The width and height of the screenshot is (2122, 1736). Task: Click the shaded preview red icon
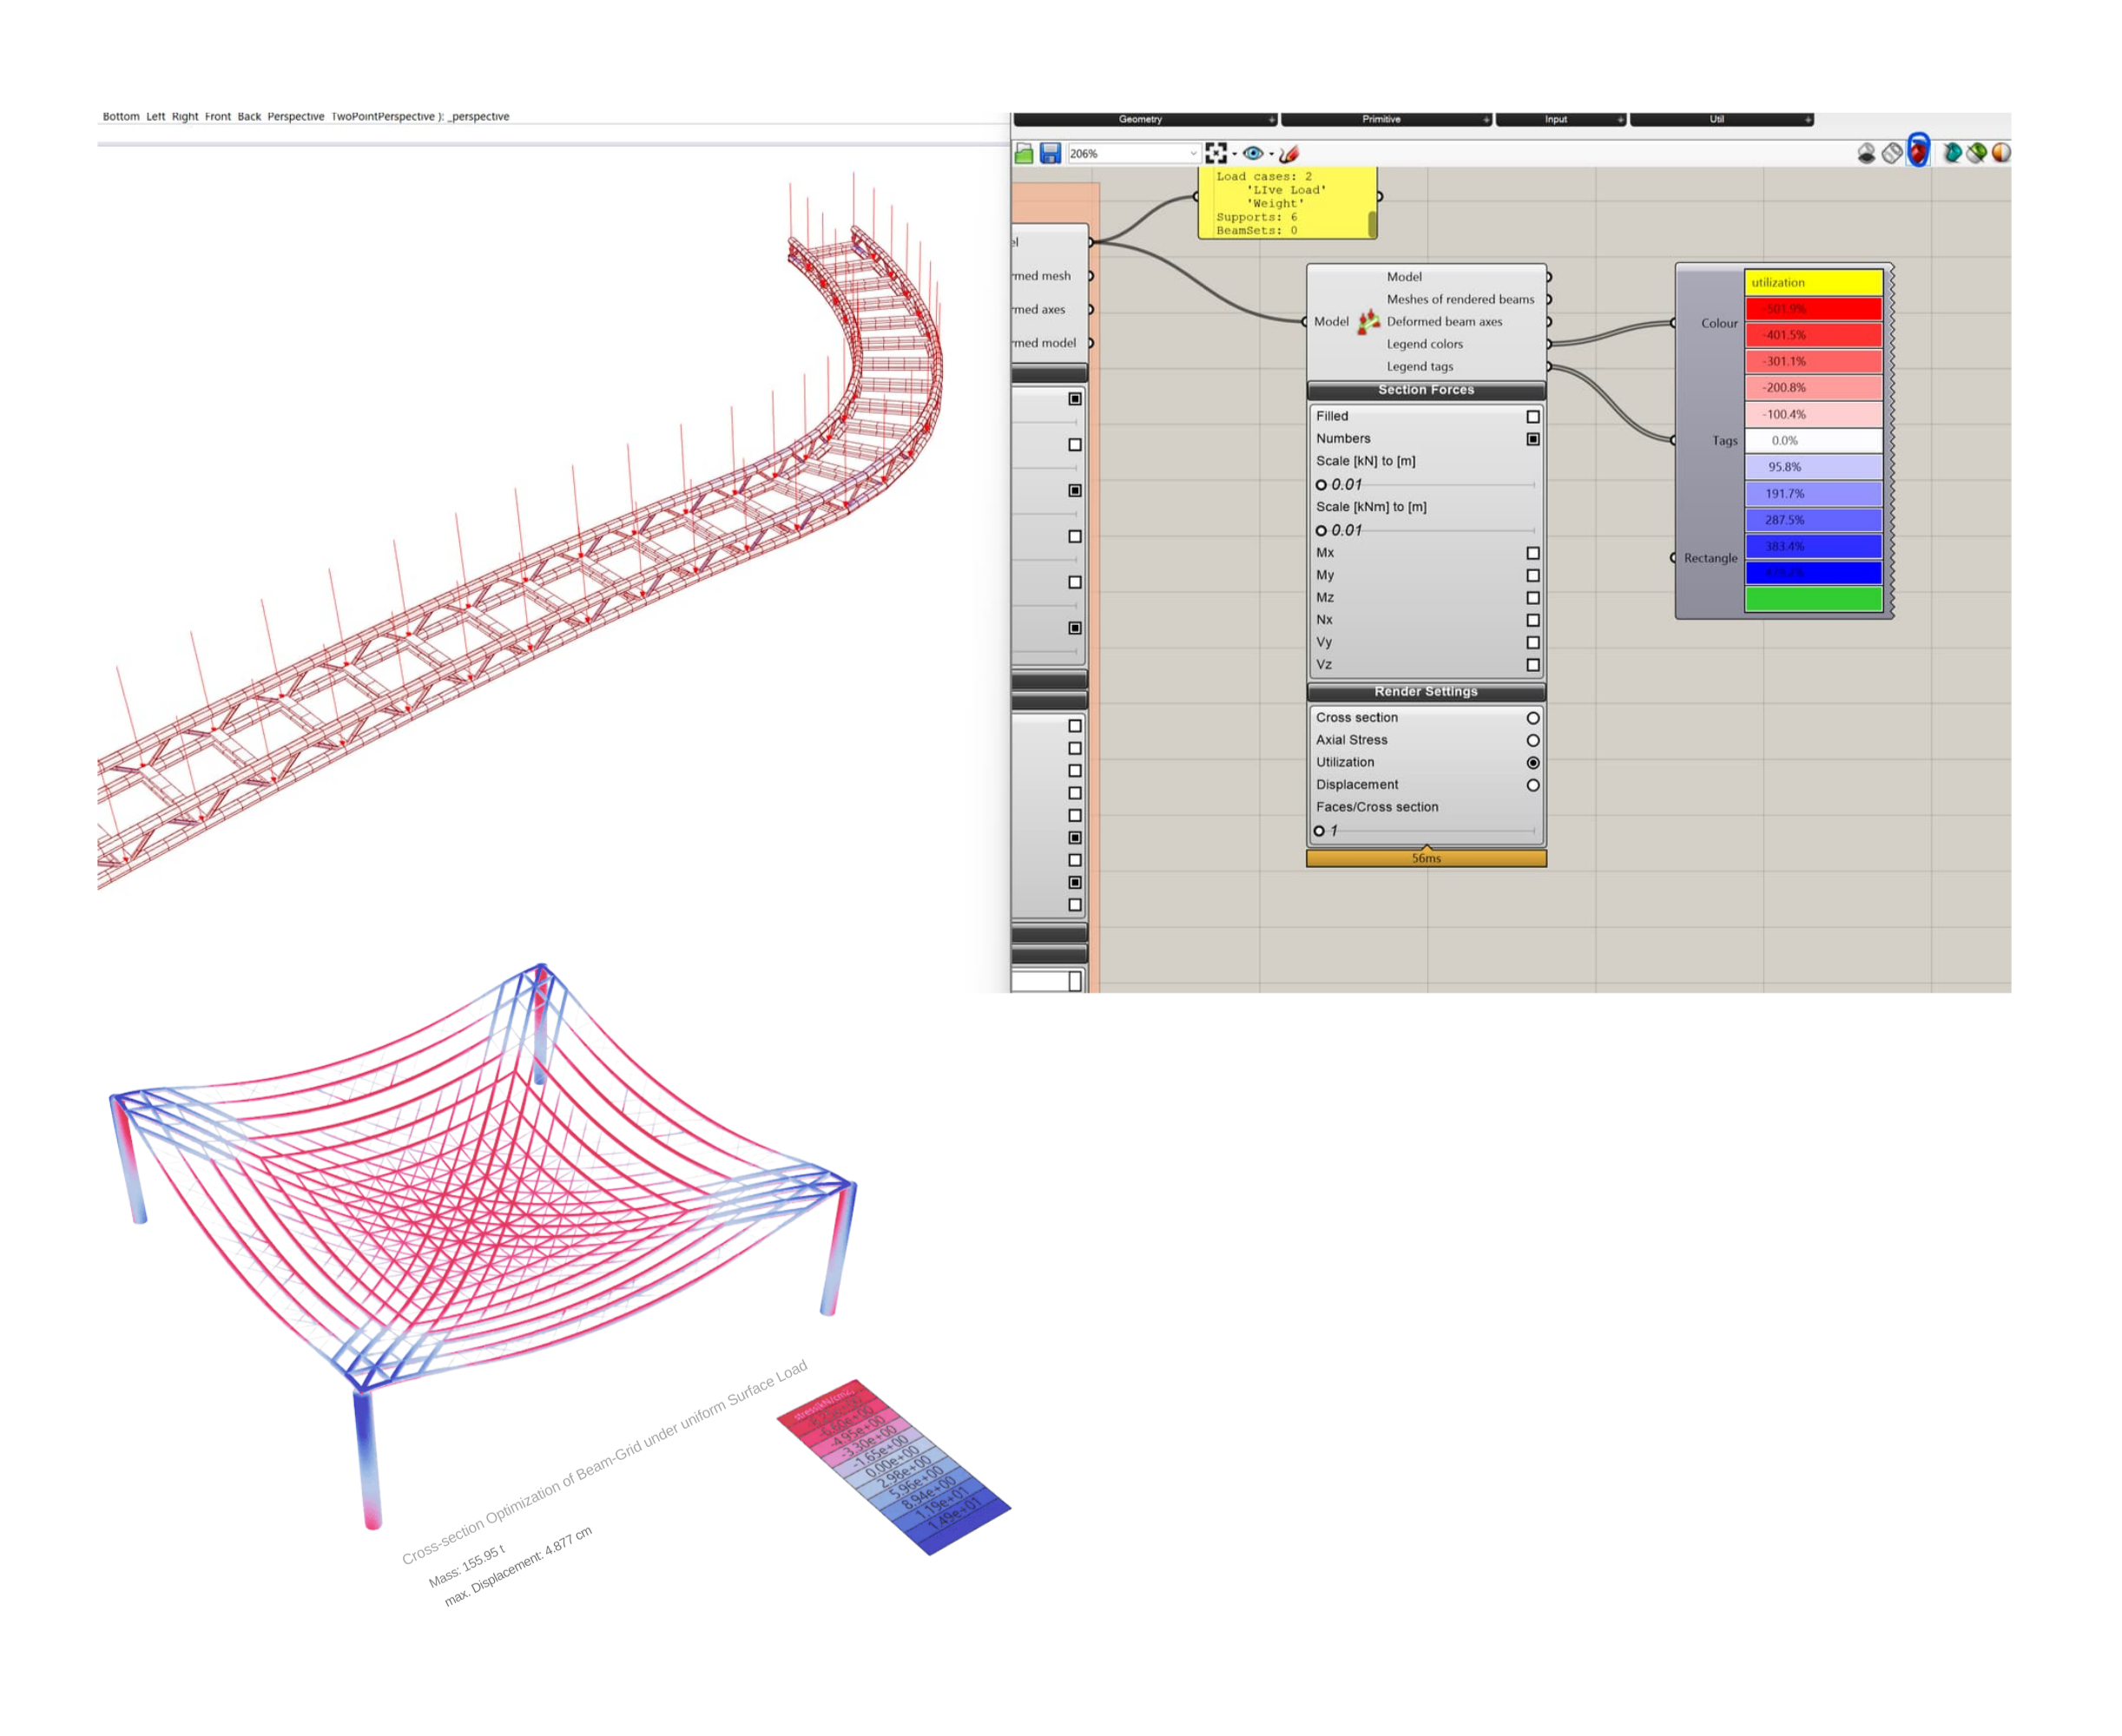[x=1917, y=152]
